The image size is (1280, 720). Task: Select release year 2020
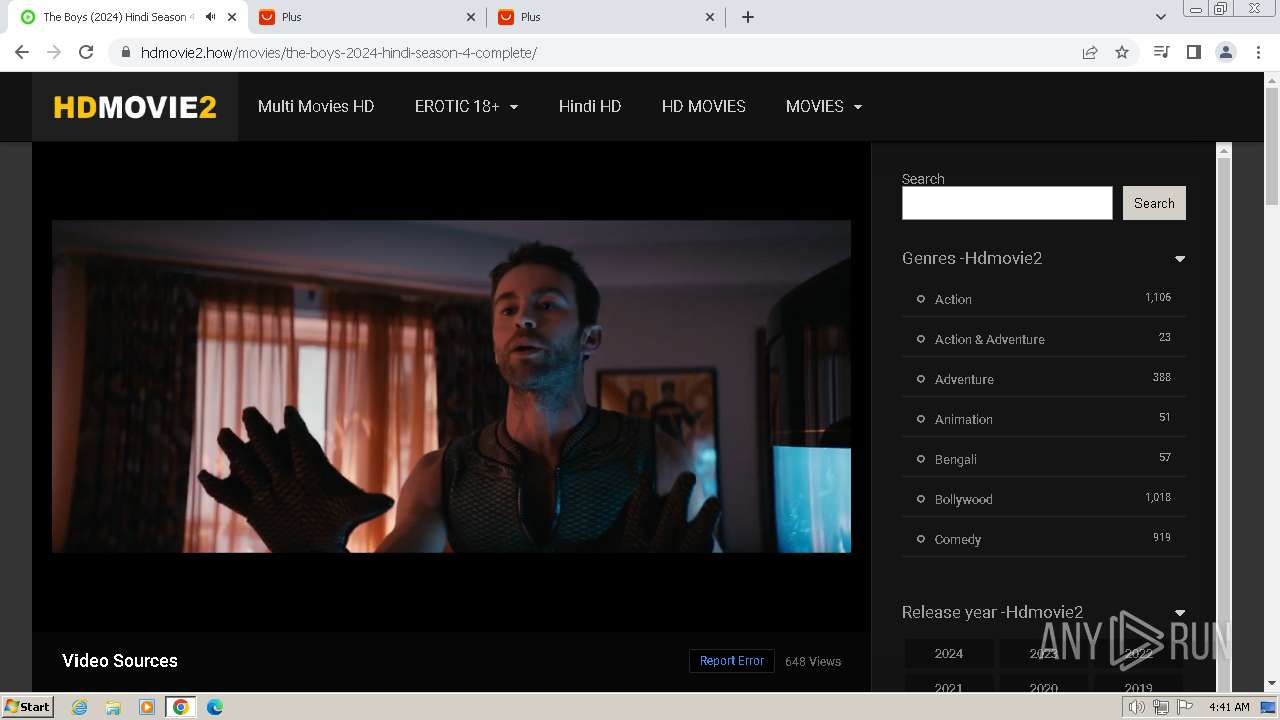[x=1044, y=686]
